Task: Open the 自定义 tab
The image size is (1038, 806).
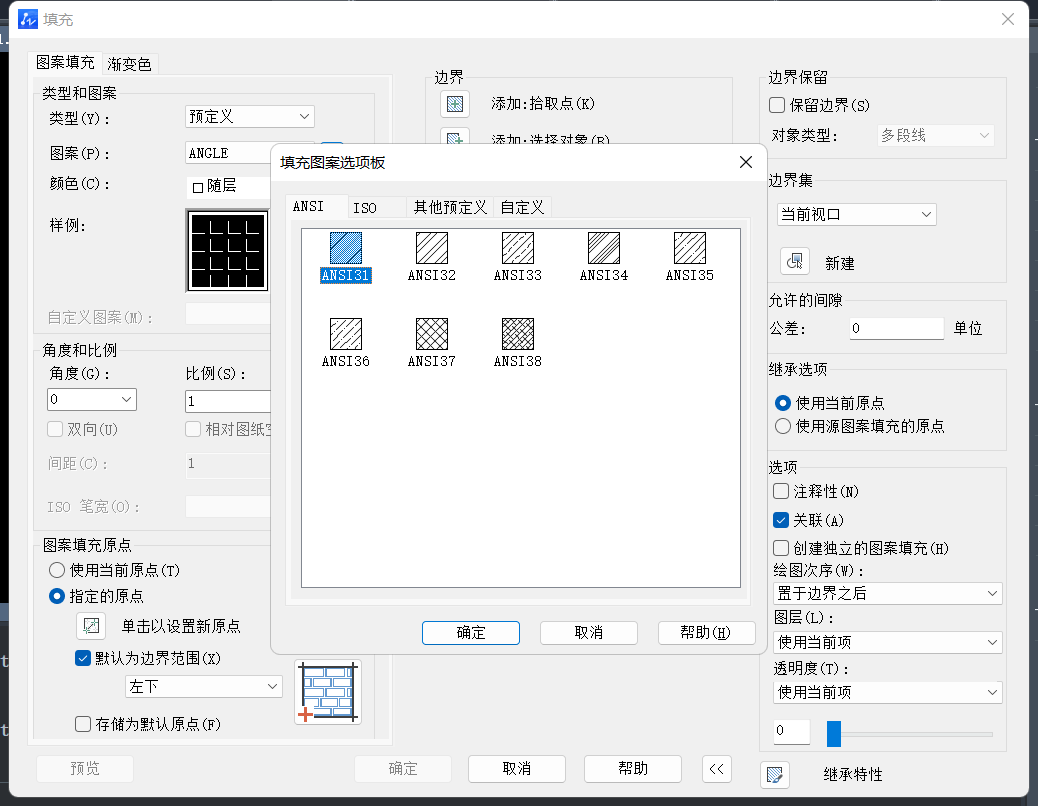Action: [522, 208]
